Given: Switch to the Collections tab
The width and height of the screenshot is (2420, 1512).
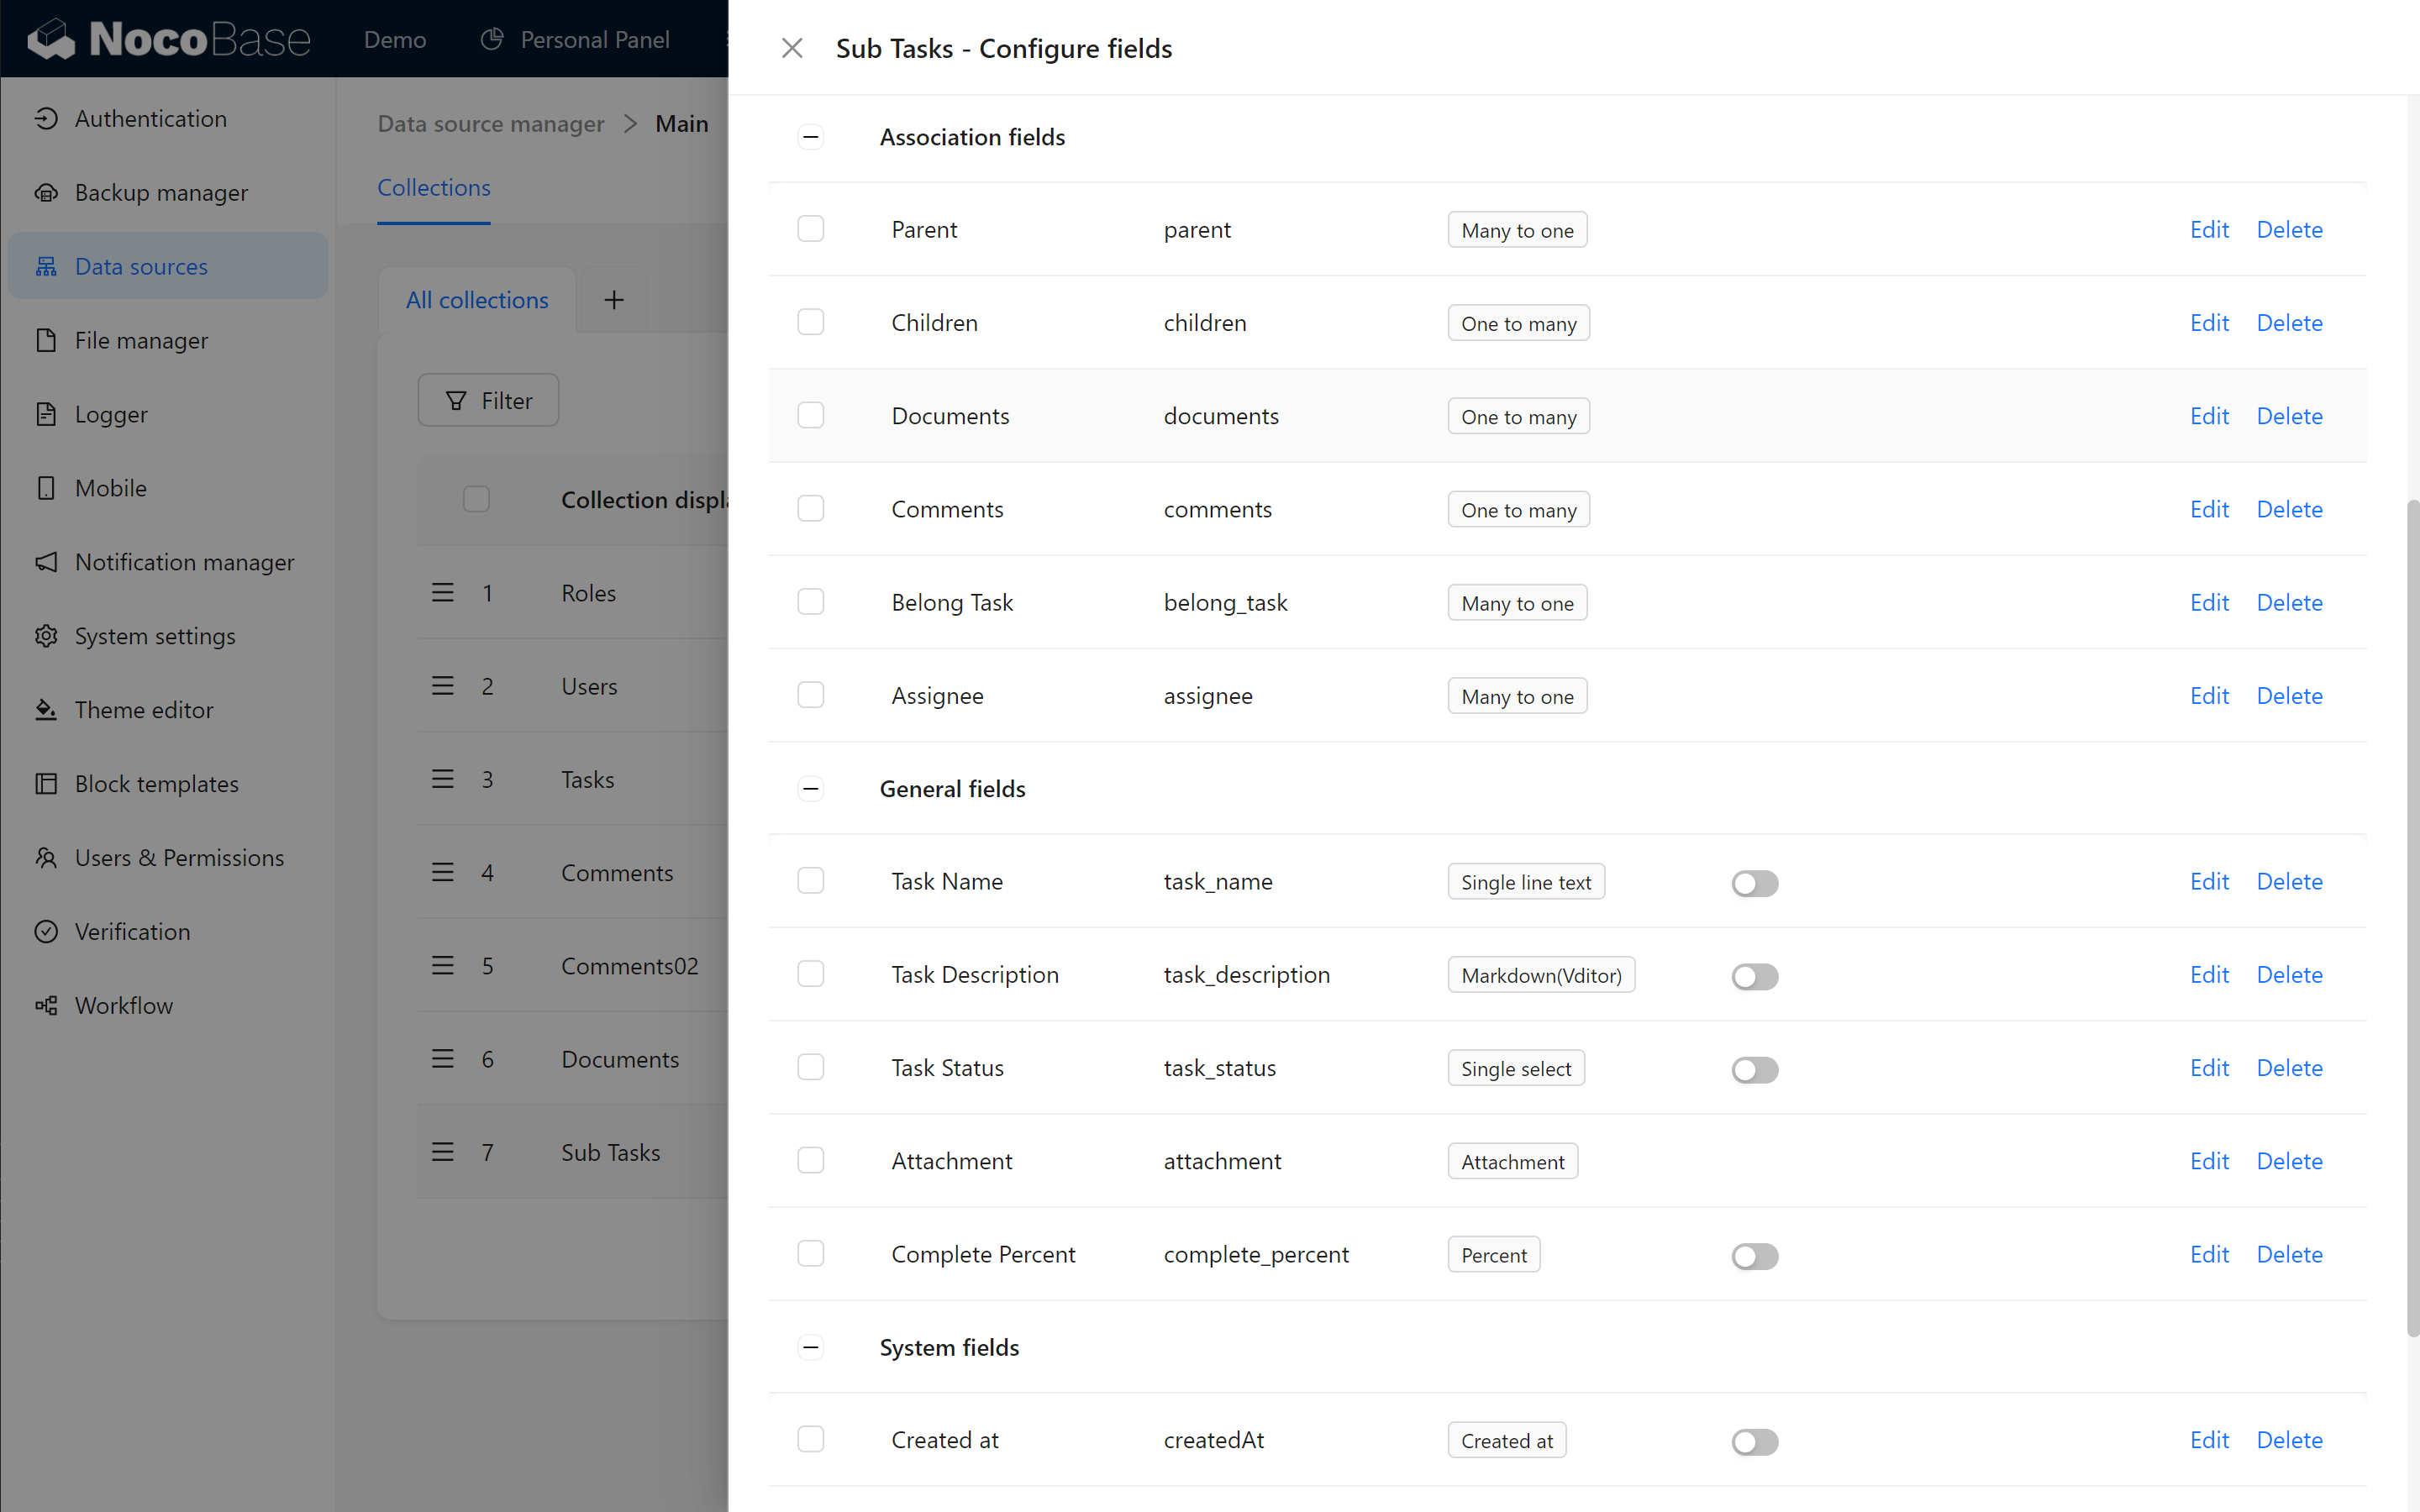Looking at the screenshot, I should coord(434,188).
